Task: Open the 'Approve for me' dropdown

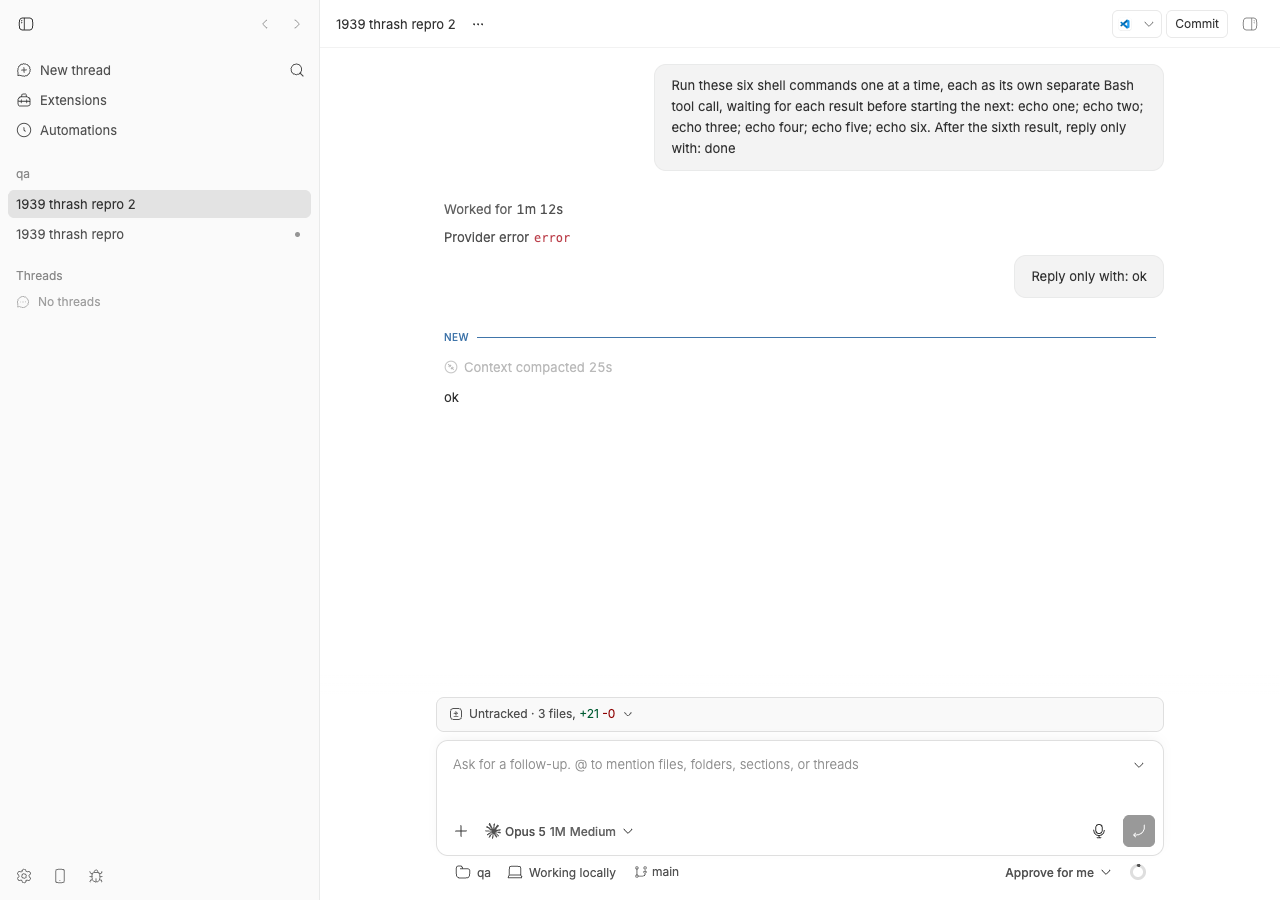Action: 1058,872
